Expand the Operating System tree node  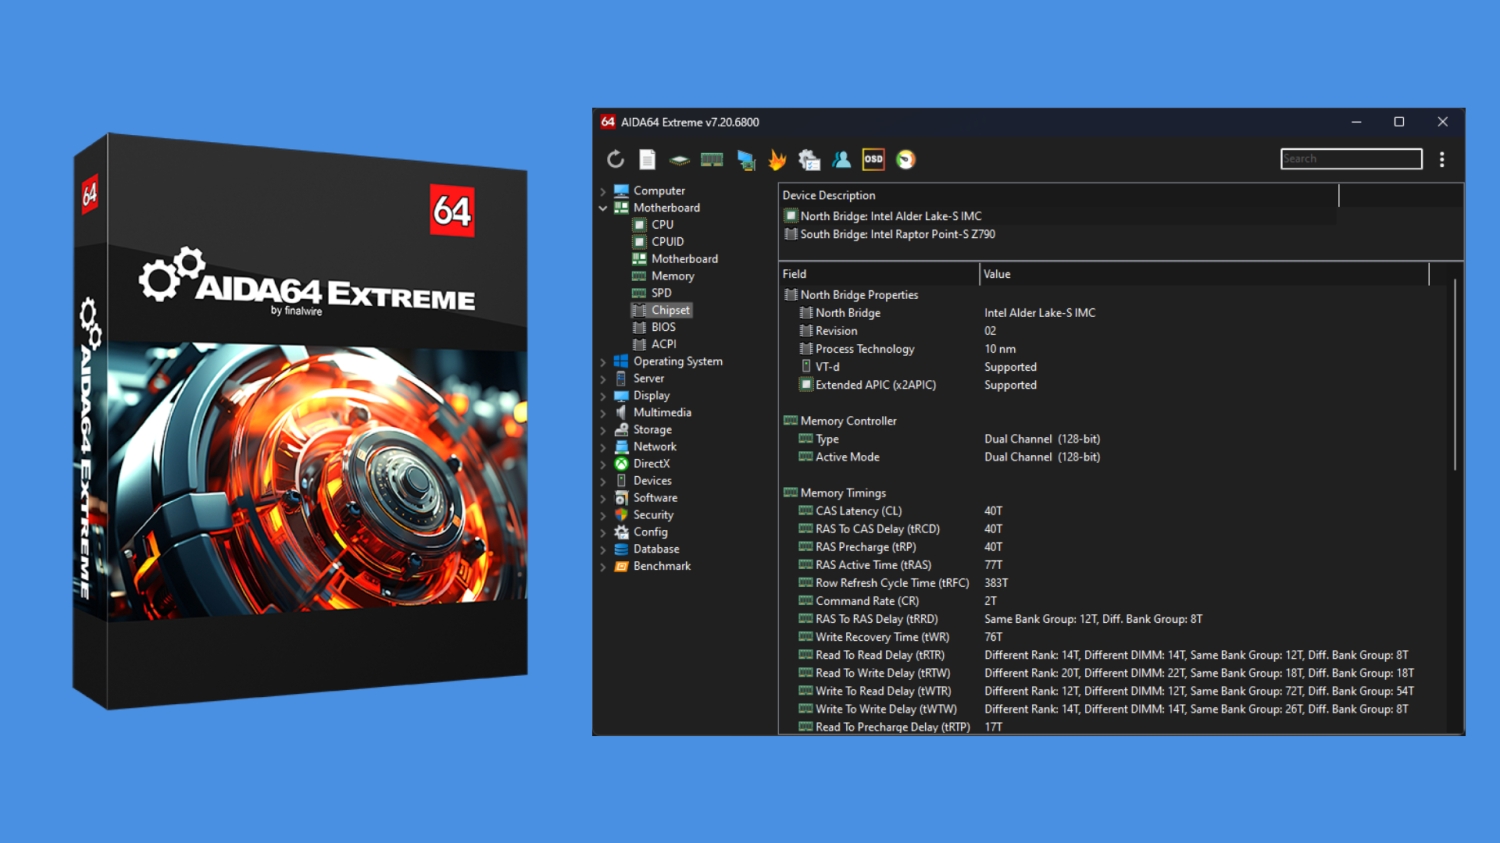coord(603,362)
